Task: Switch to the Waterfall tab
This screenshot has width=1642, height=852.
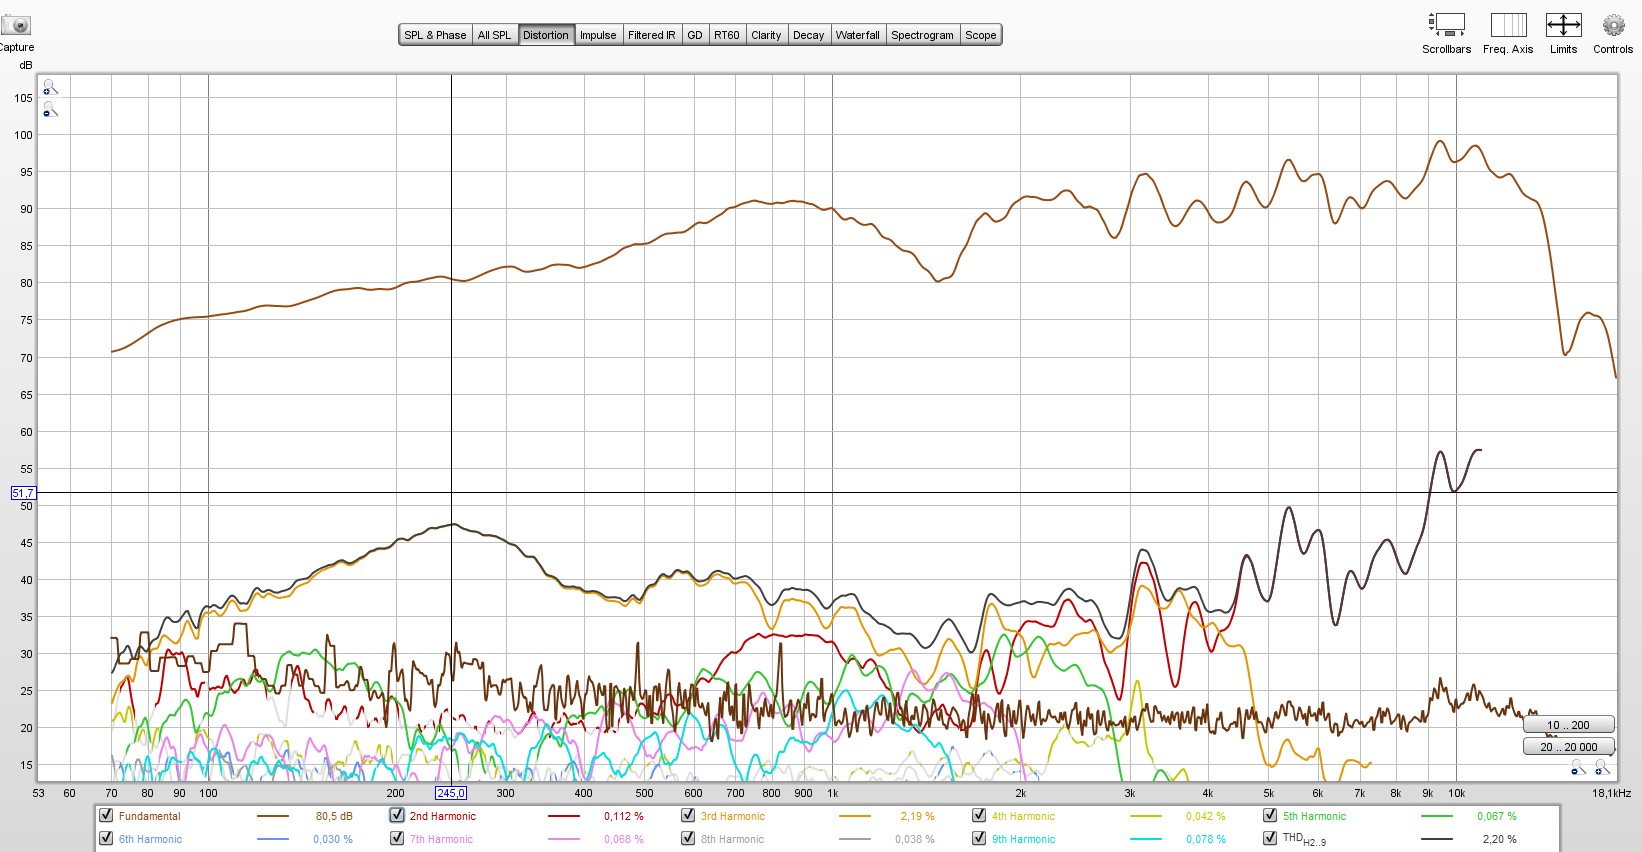Action: point(858,35)
